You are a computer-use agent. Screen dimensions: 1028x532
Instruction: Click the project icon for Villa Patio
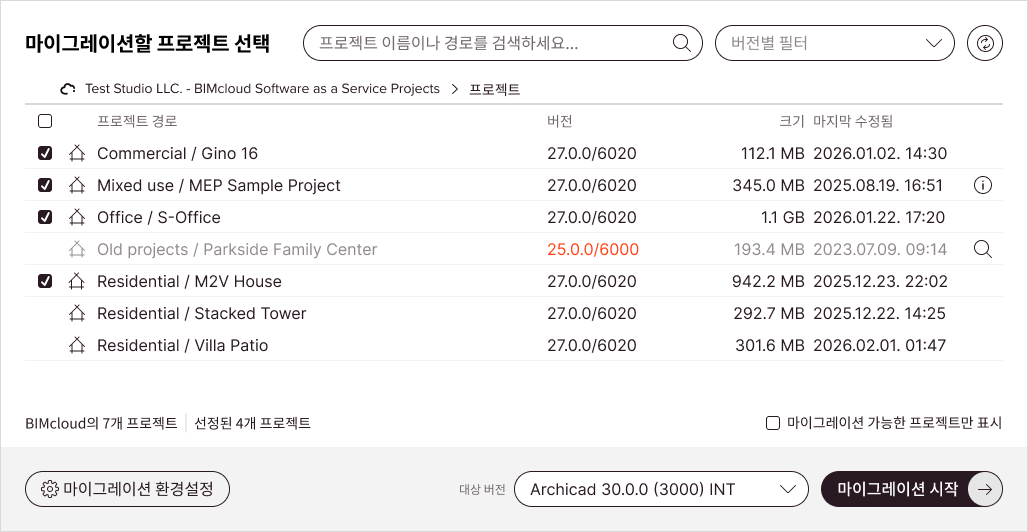[77, 345]
